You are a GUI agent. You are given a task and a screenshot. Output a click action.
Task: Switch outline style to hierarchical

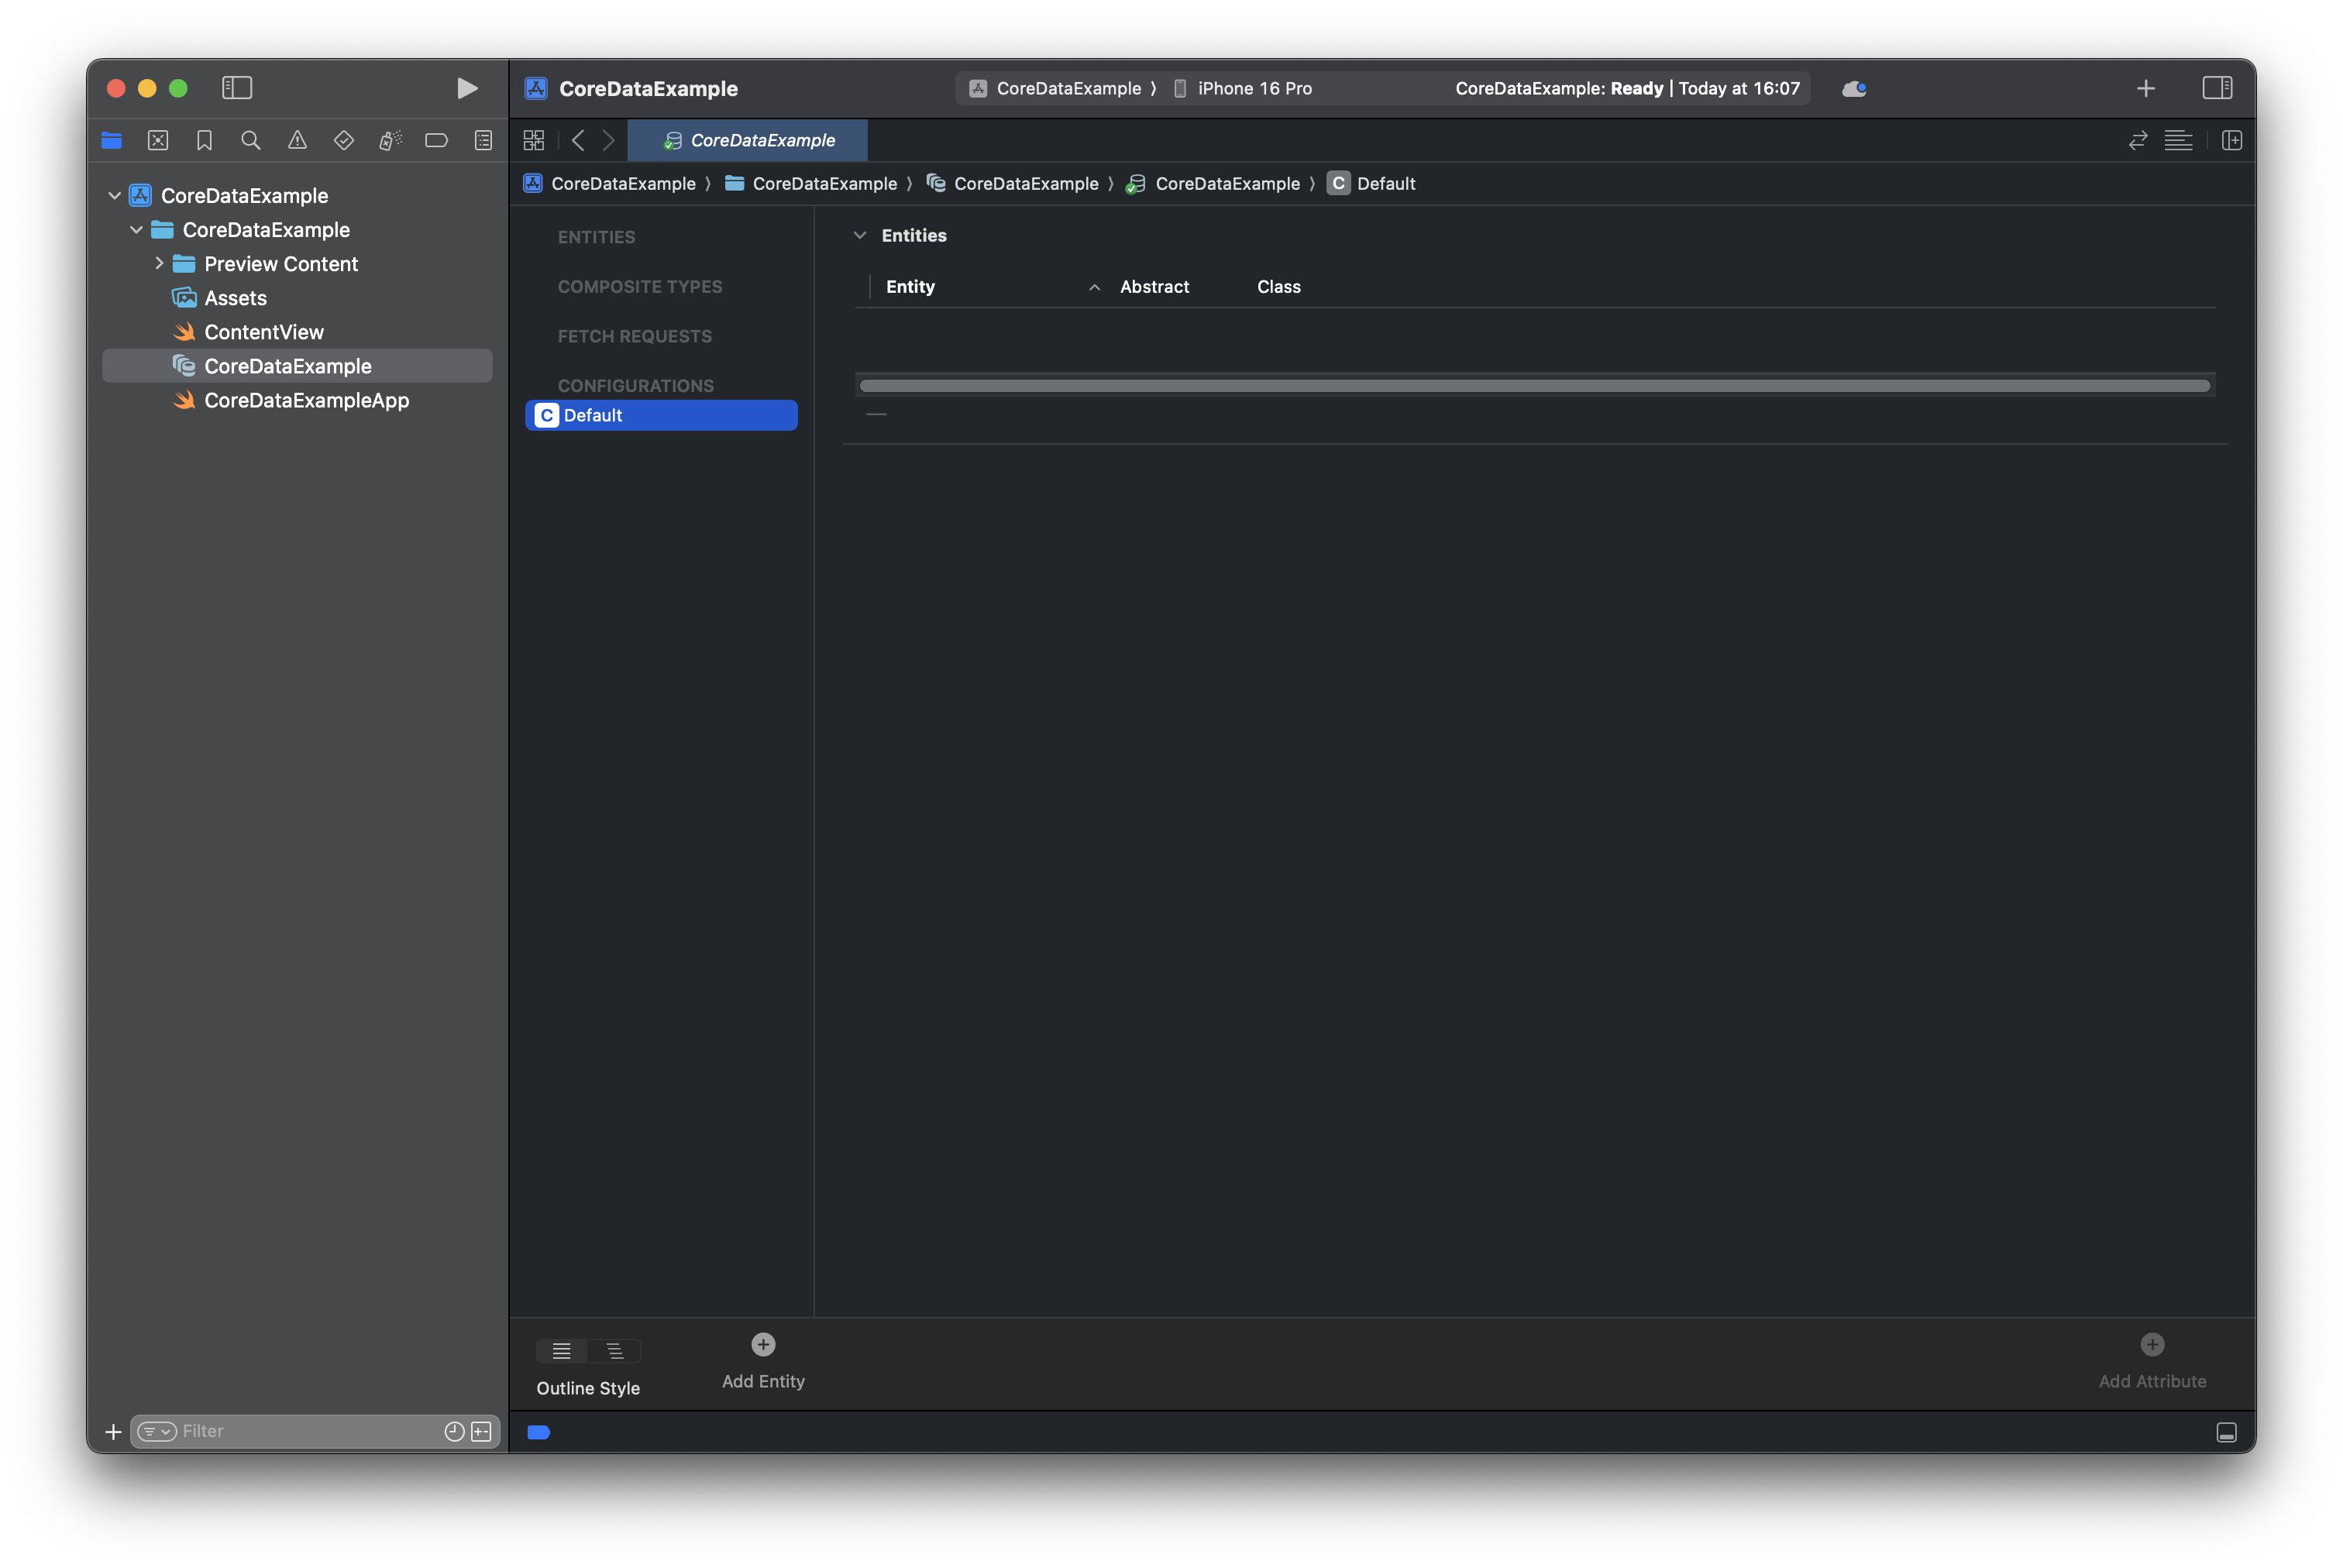tap(615, 1351)
